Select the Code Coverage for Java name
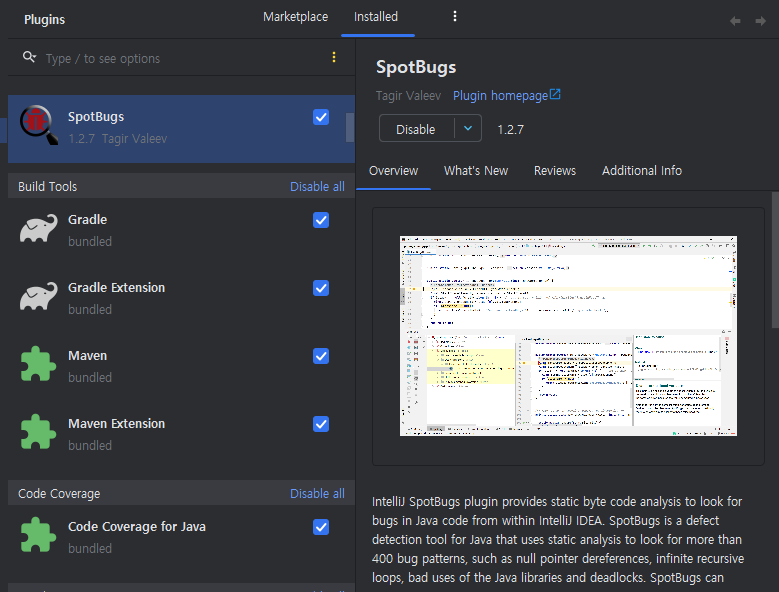779x592 pixels. tap(137, 526)
